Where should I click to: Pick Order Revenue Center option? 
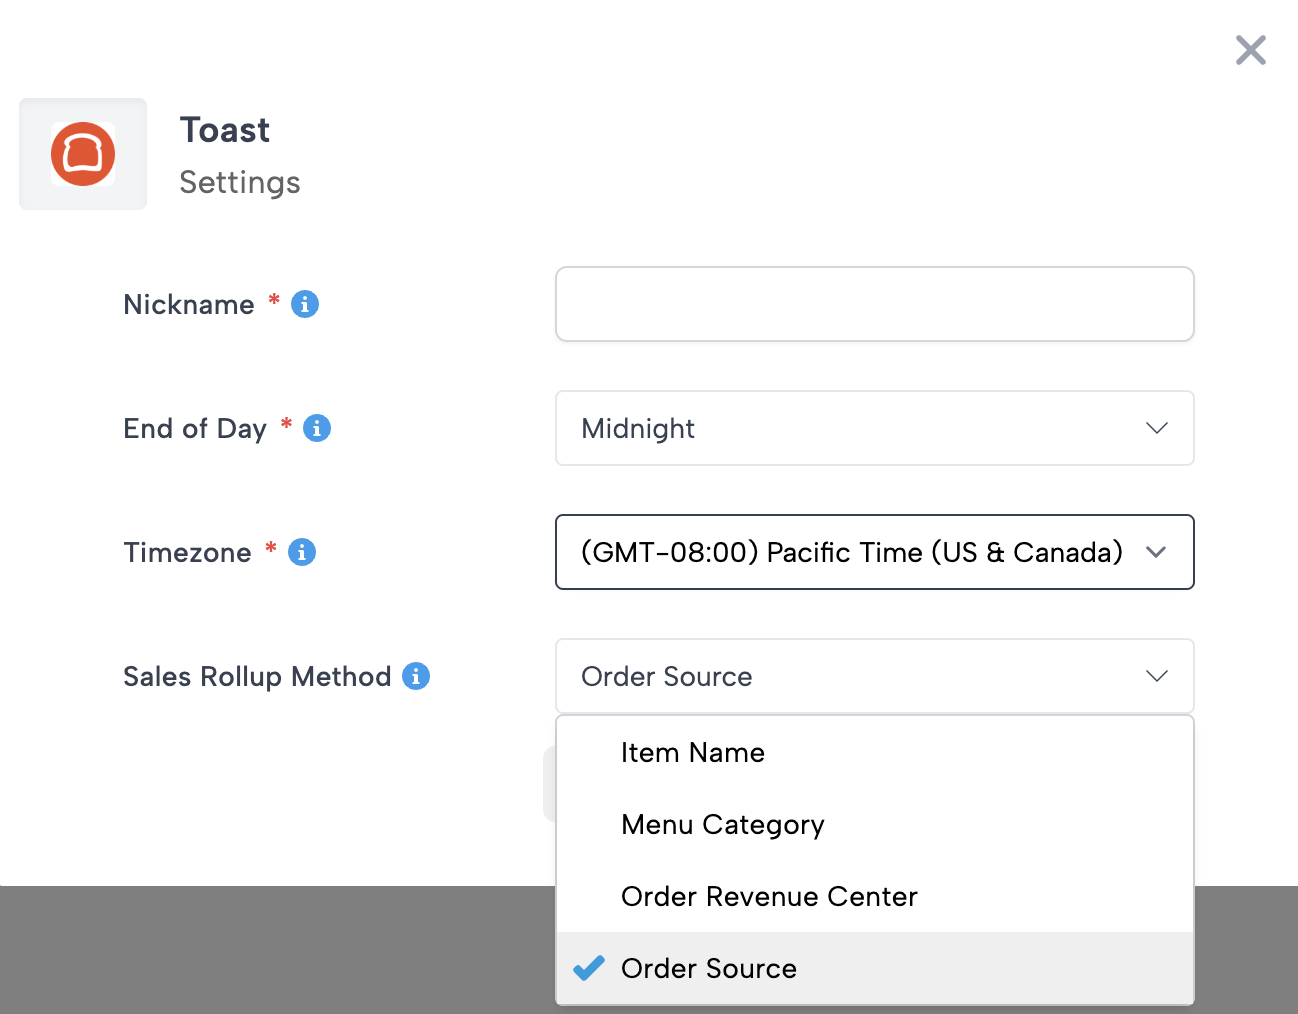pos(769,896)
